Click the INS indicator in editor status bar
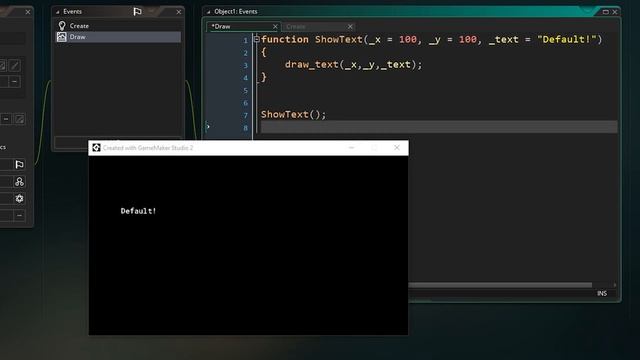Viewport: 640px width, 360px height. (602, 293)
